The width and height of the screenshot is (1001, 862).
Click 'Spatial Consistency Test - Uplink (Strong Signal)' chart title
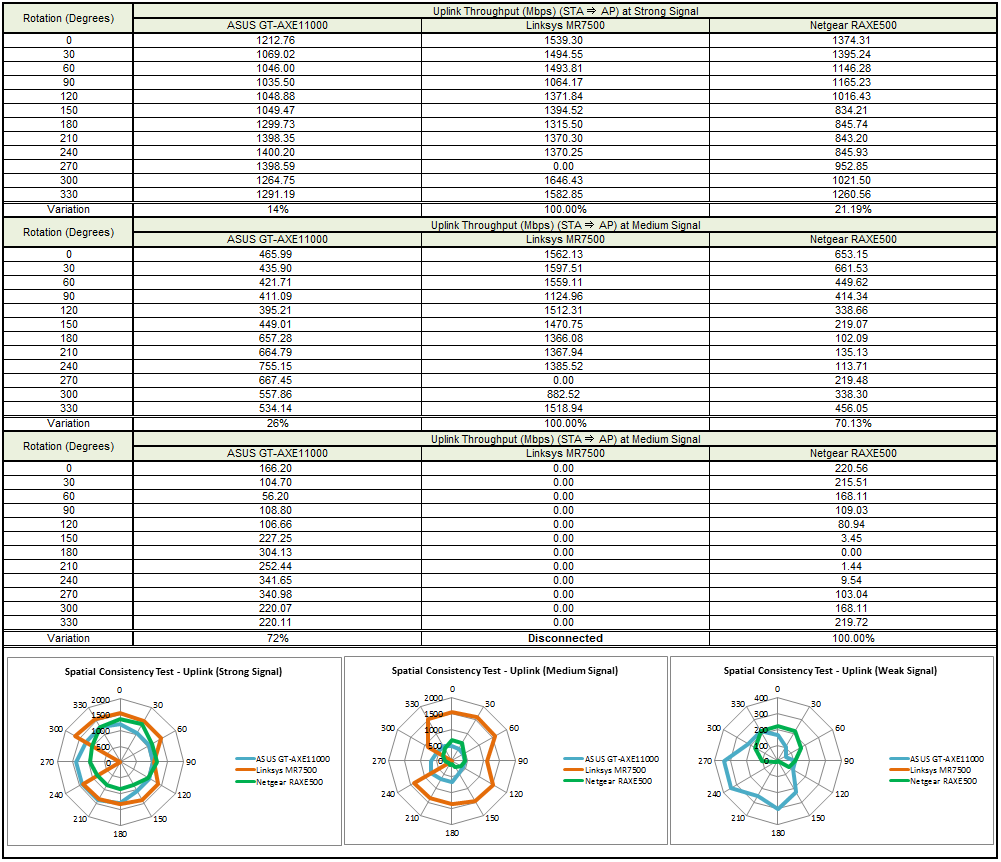(x=173, y=672)
